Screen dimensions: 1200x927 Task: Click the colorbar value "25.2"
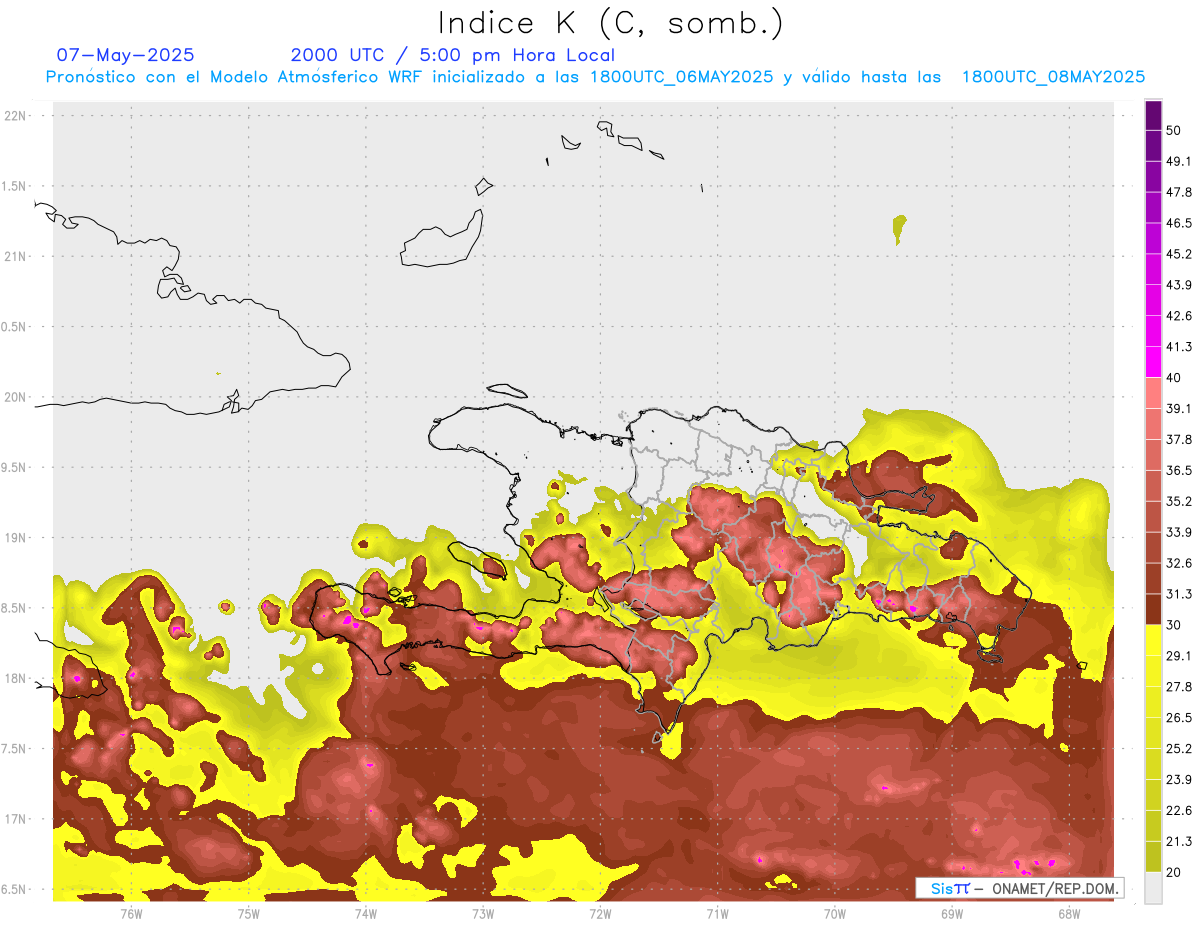click(1178, 749)
